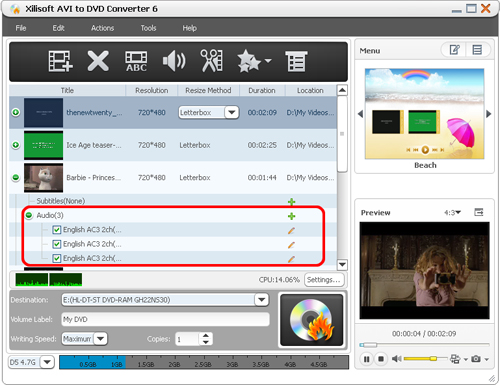Toggle second English AC3 2ch checkbox

pyautogui.click(x=57, y=244)
